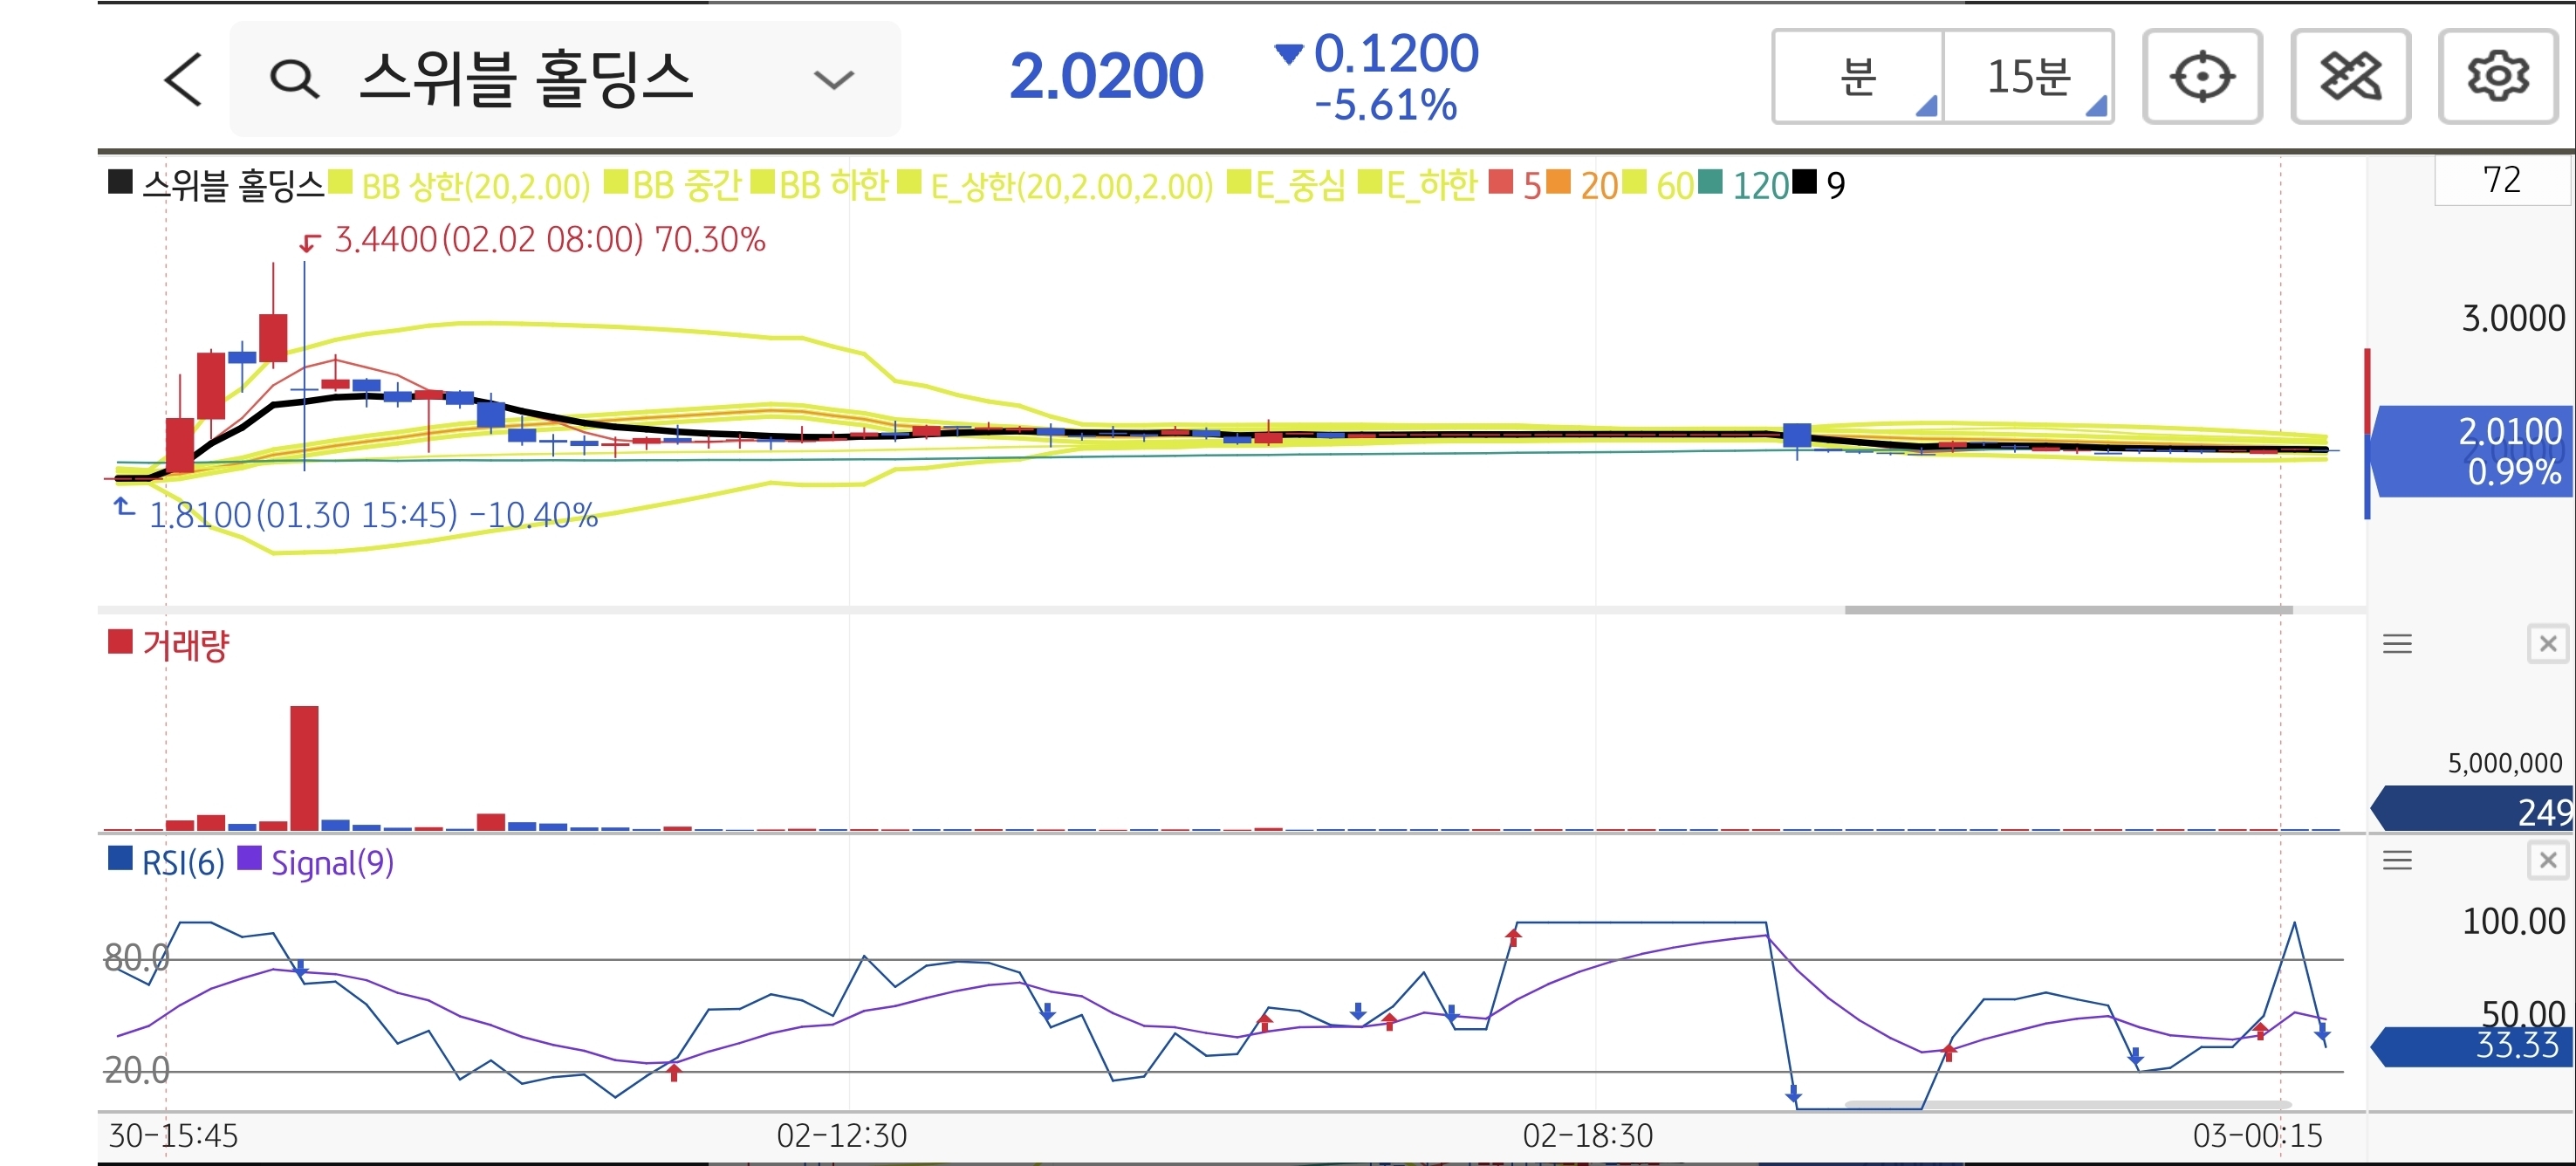Close the volume indicator panel

tap(2547, 644)
